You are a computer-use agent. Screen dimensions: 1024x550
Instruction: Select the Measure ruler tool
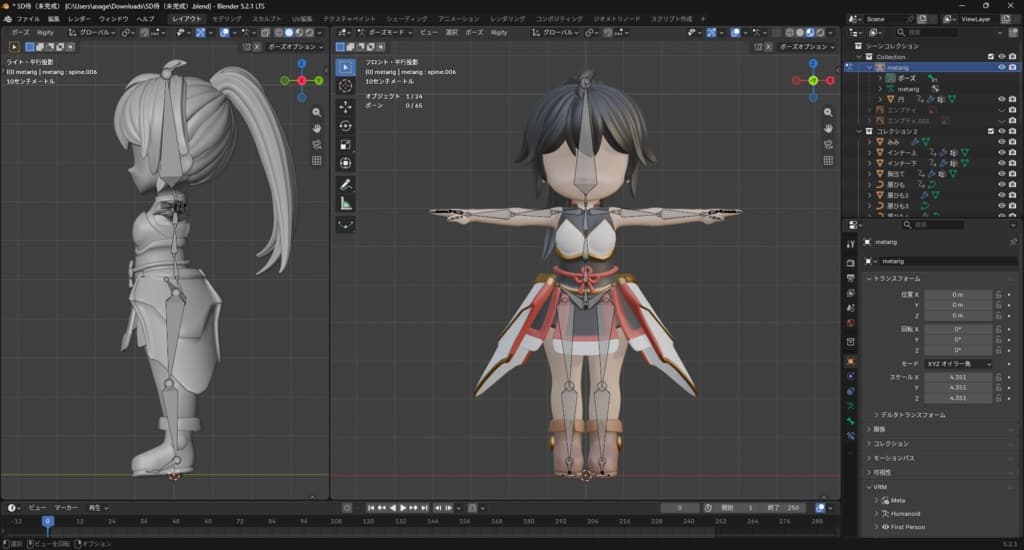click(345, 204)
